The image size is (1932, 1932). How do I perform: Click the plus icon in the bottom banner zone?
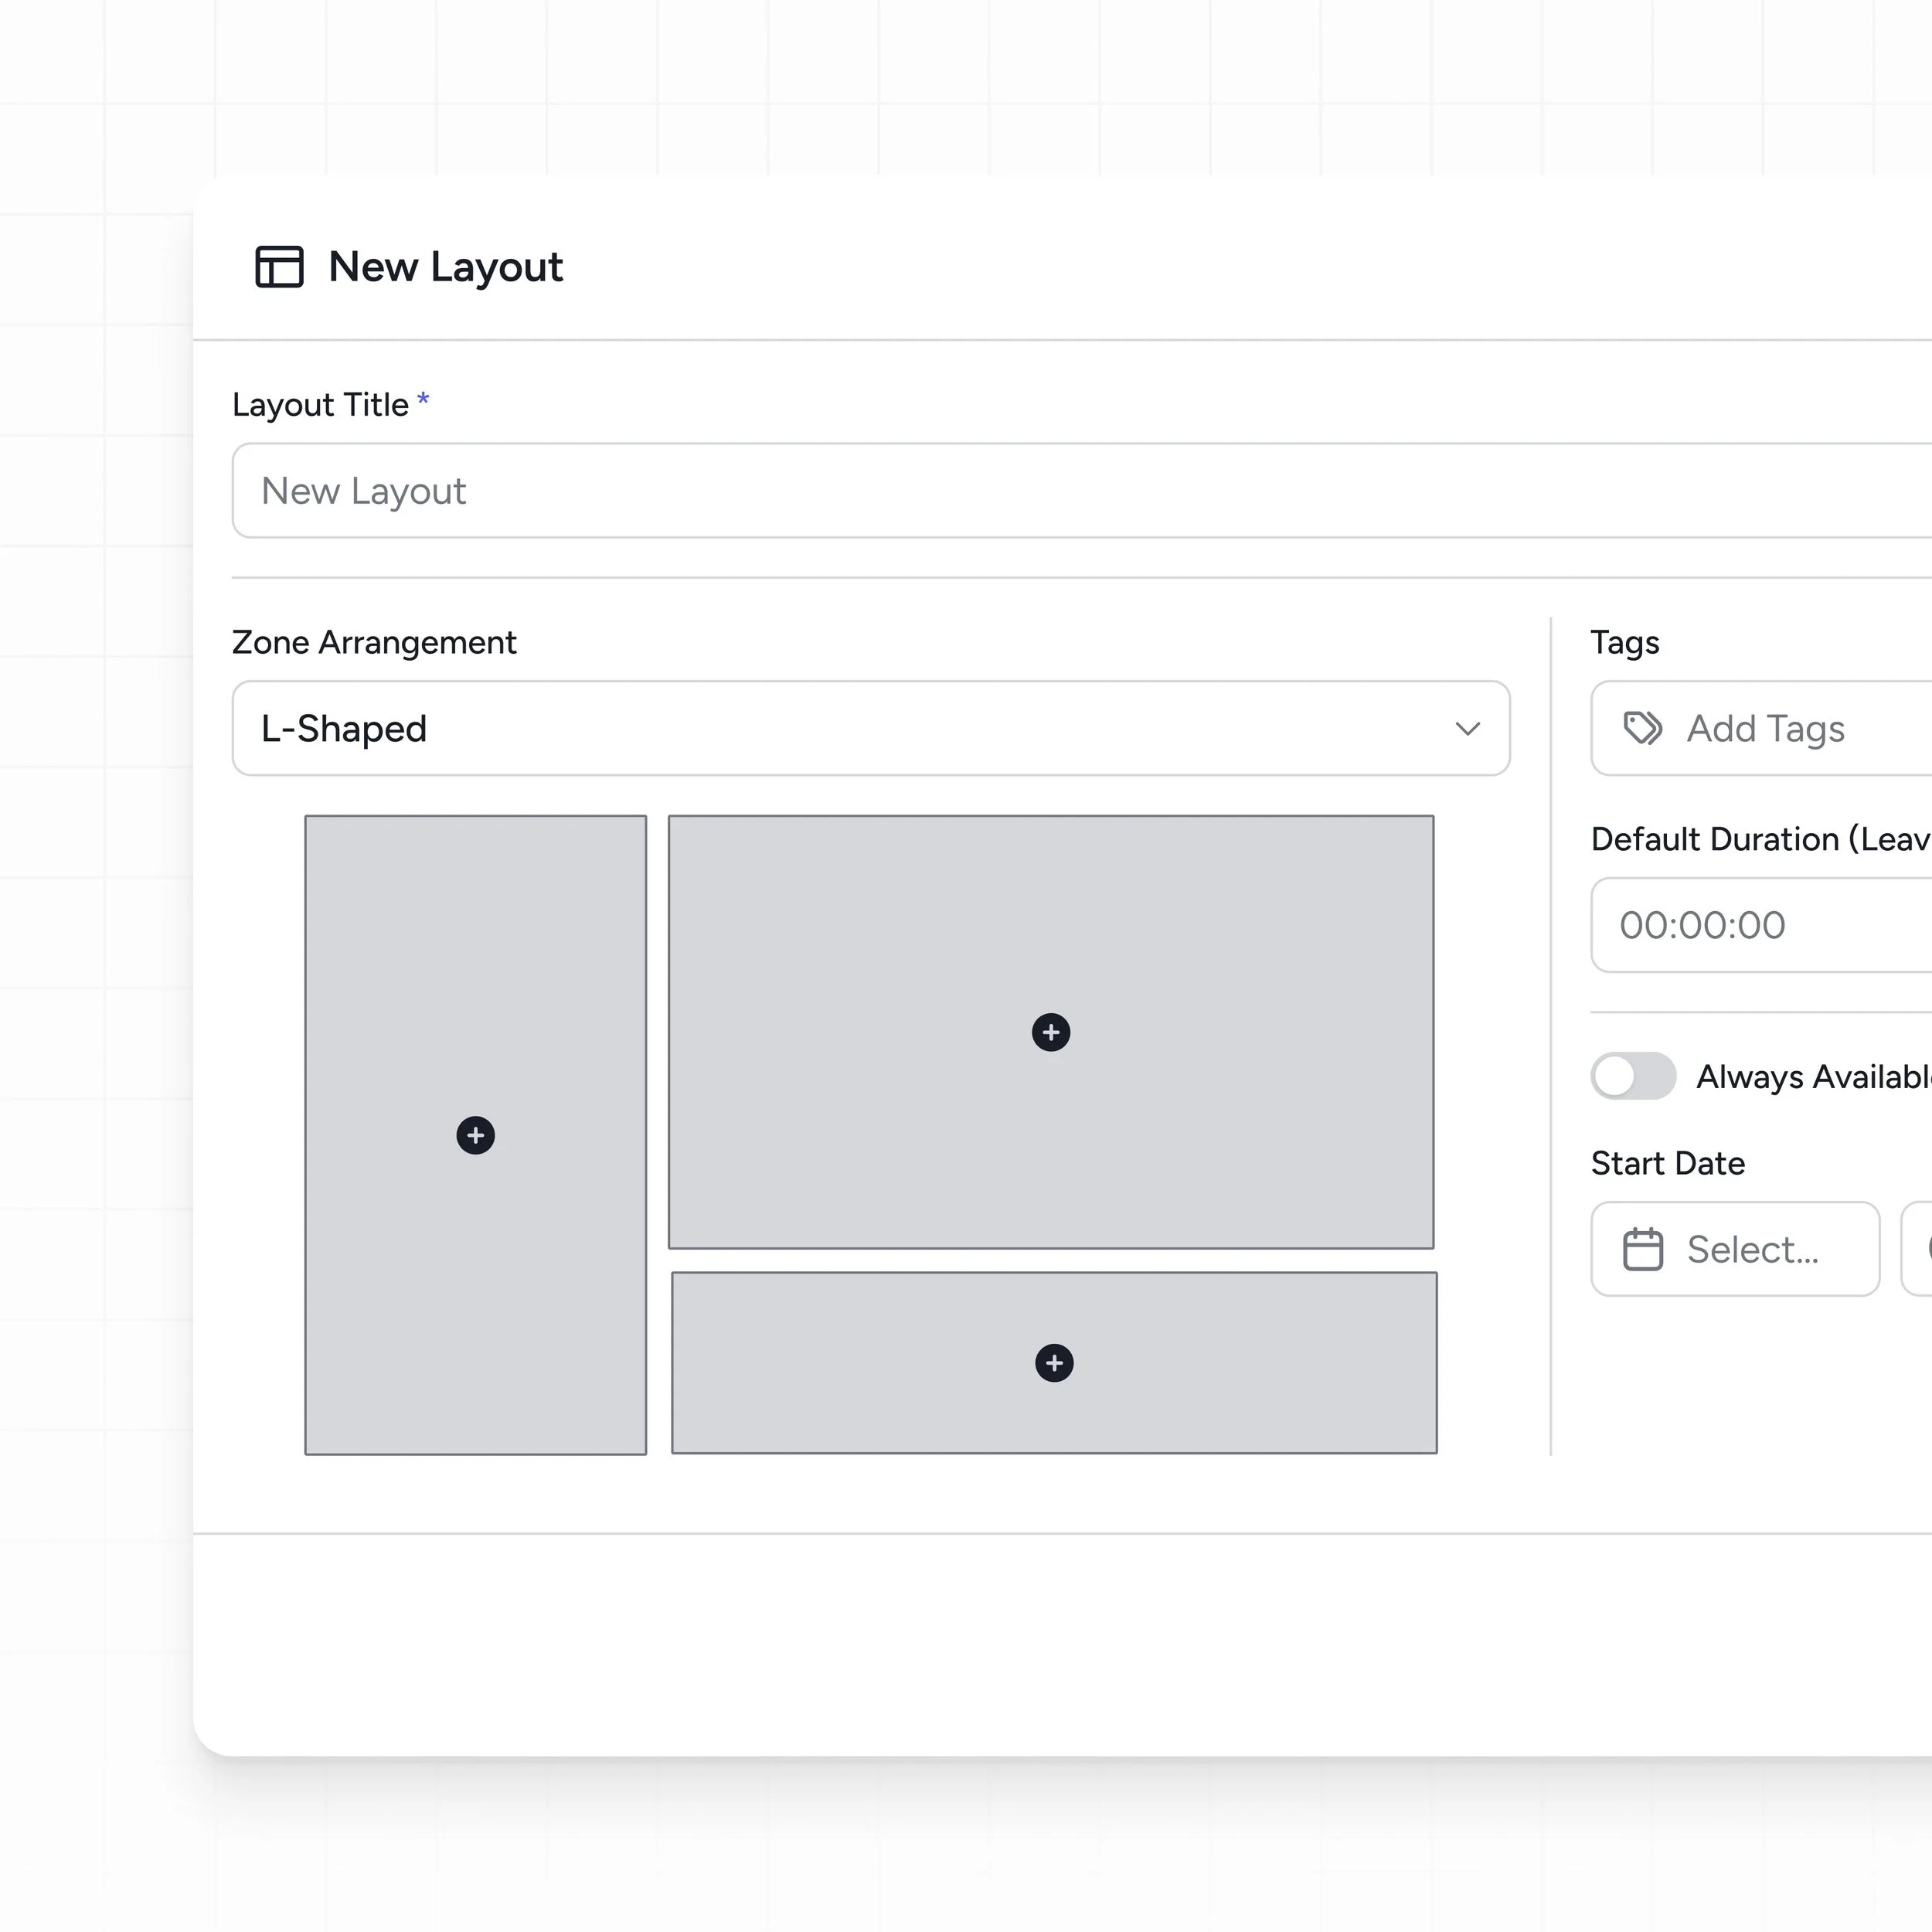1053,1362
